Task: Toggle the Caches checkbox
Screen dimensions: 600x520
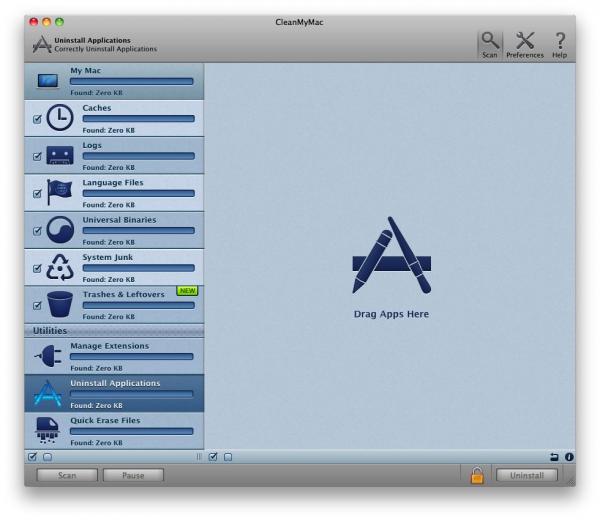Action: click(x=37, y=119)
